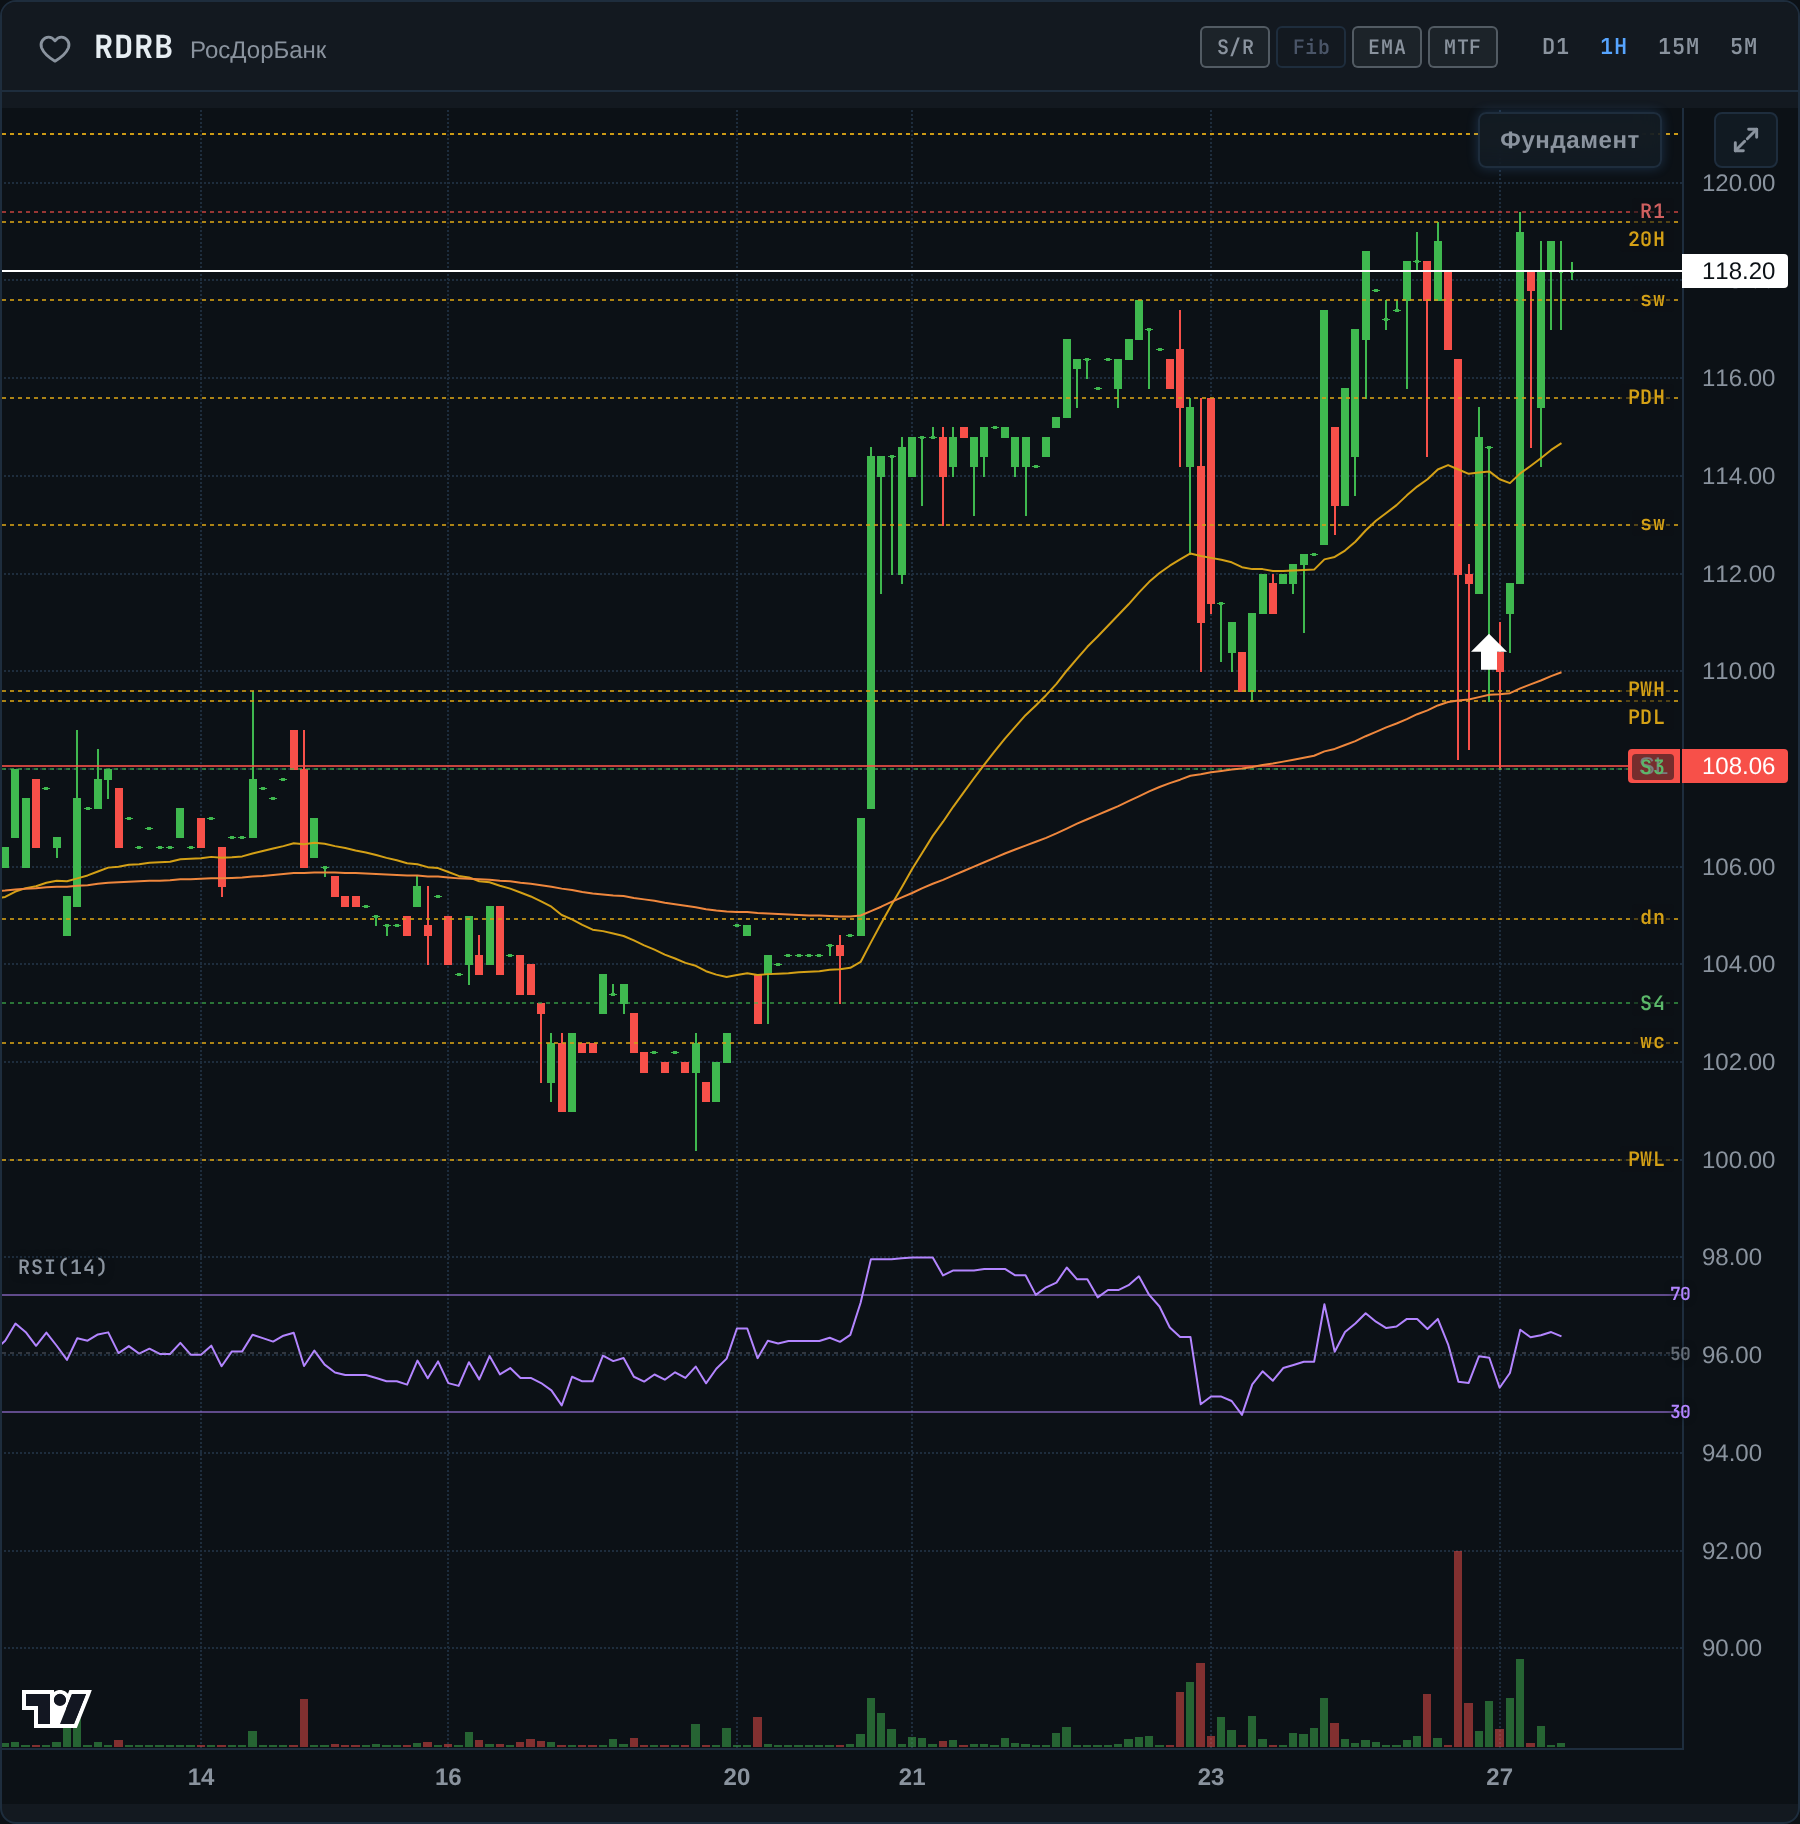Toggle MTF indicator
The width and height of the screenshot is (1800, 1824).
pos(1463,47)
